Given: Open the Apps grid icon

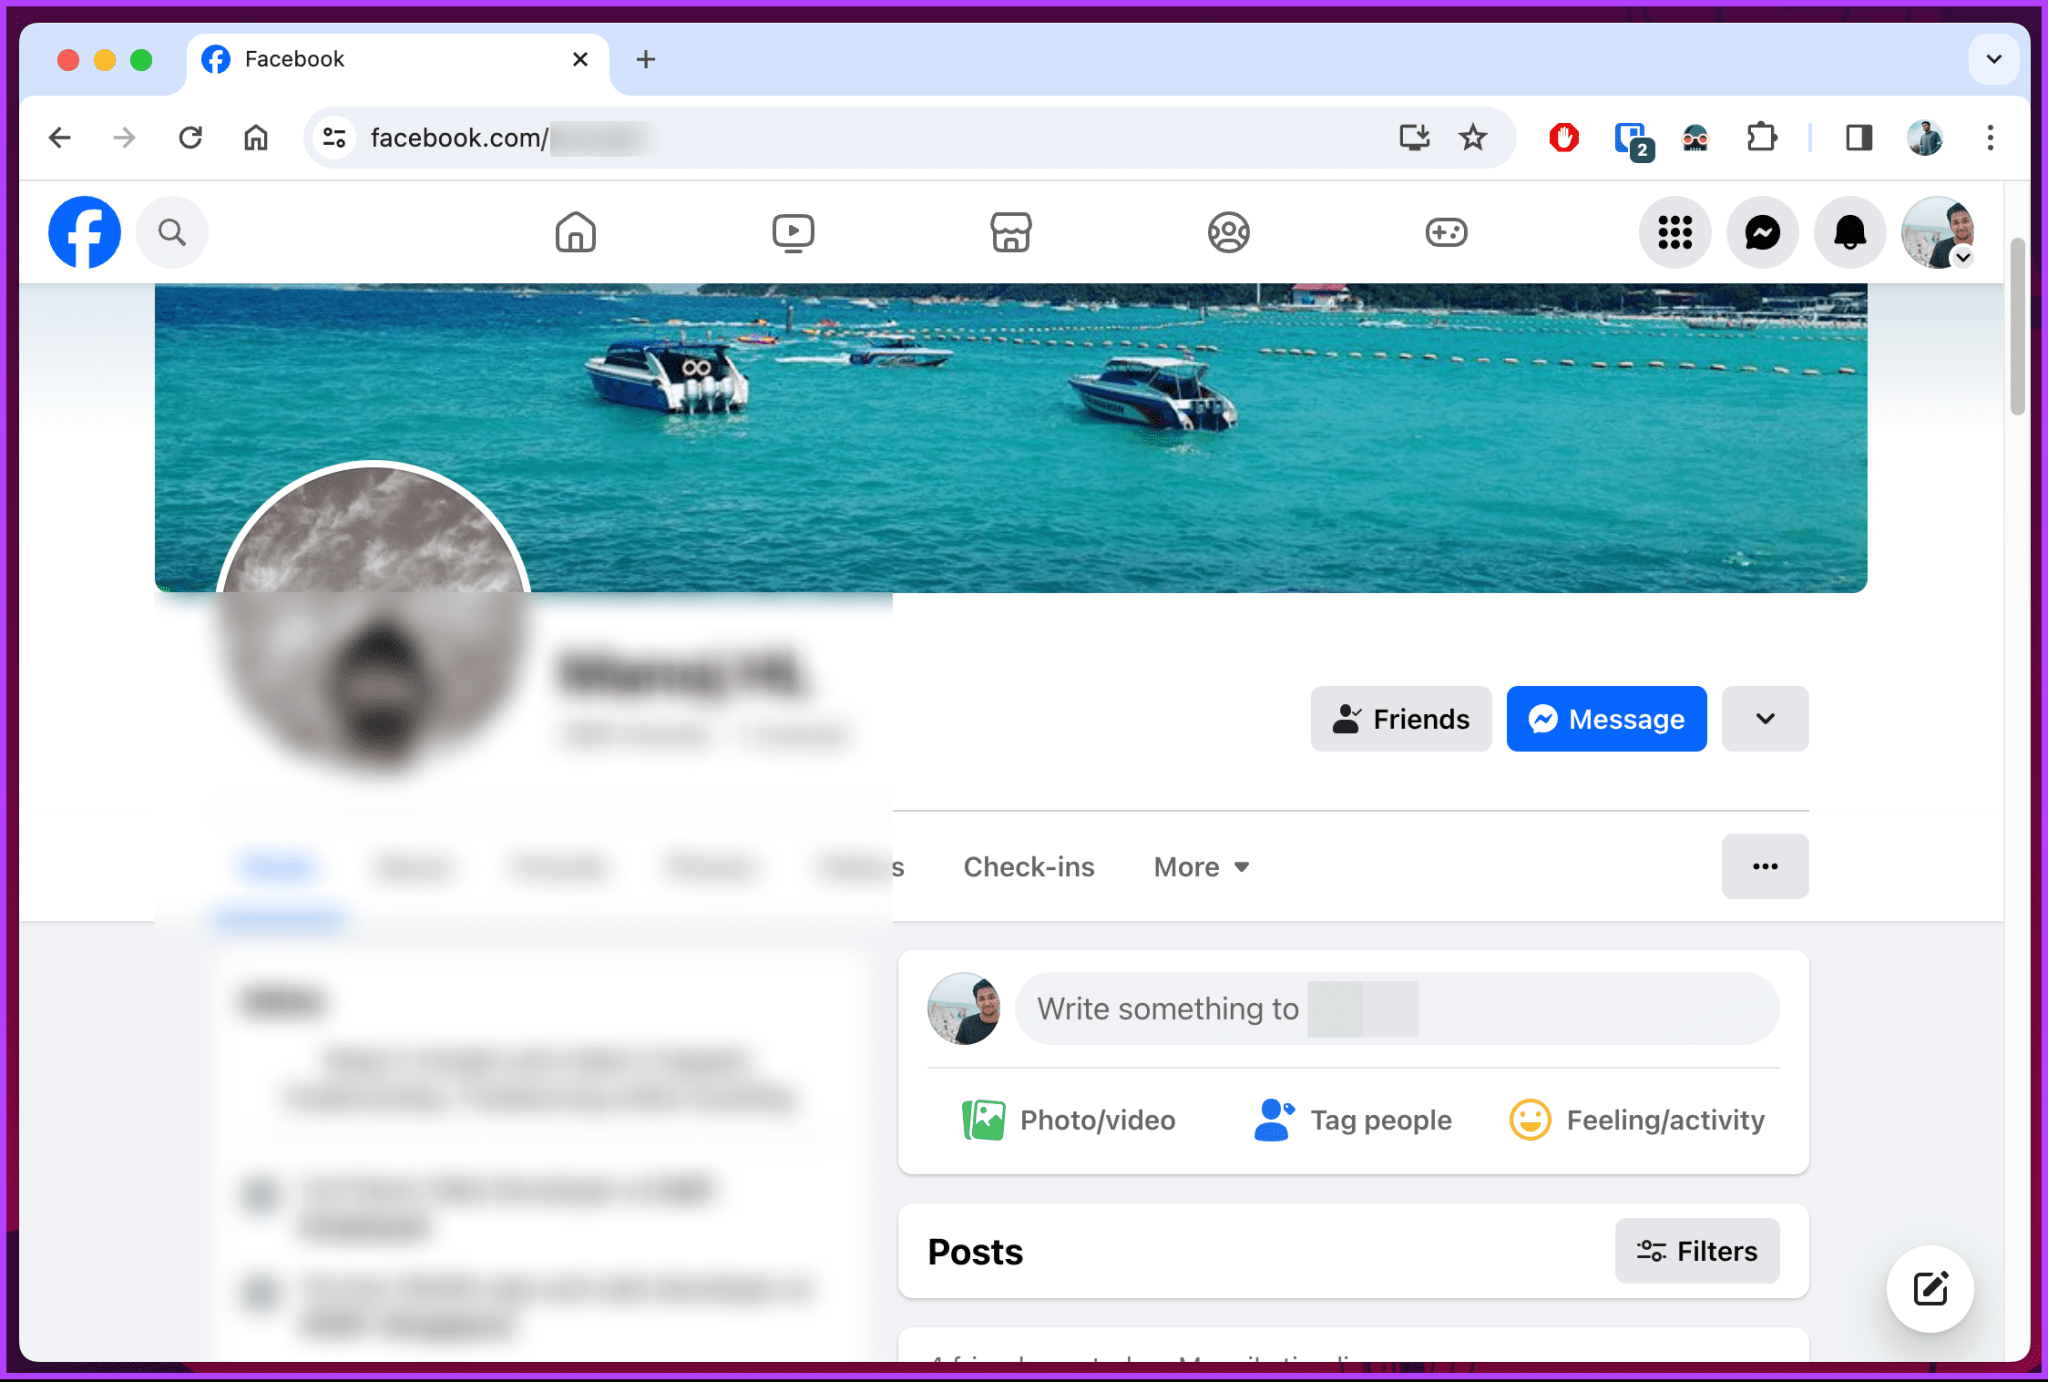Looking at the screenshot, I should pyautogui.click(x=1675, y=231).
